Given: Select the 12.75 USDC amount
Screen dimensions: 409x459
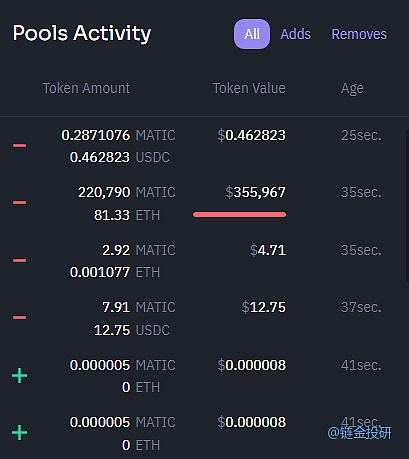Looking at the screenshot, I should (x=132, y=330).
